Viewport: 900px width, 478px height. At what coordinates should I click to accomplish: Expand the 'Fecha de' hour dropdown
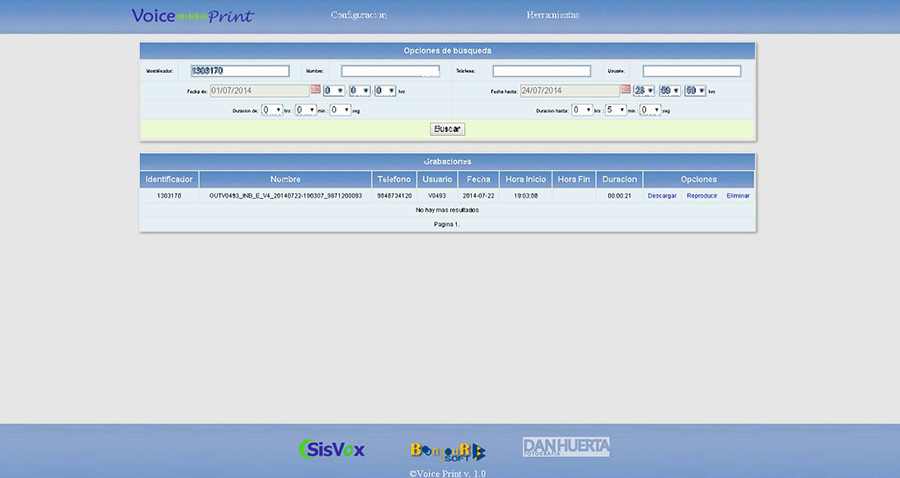coord(334,90)
